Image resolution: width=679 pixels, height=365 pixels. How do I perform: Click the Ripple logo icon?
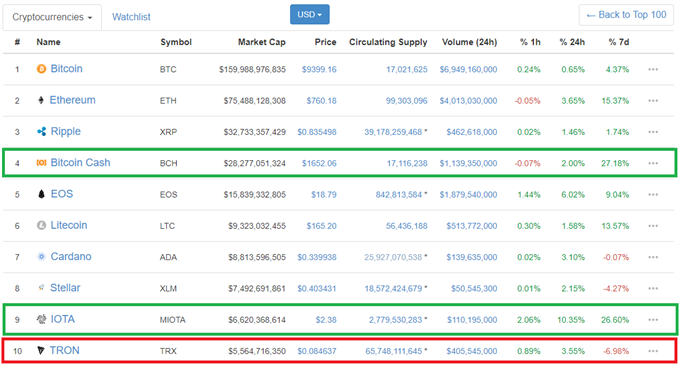42,132
